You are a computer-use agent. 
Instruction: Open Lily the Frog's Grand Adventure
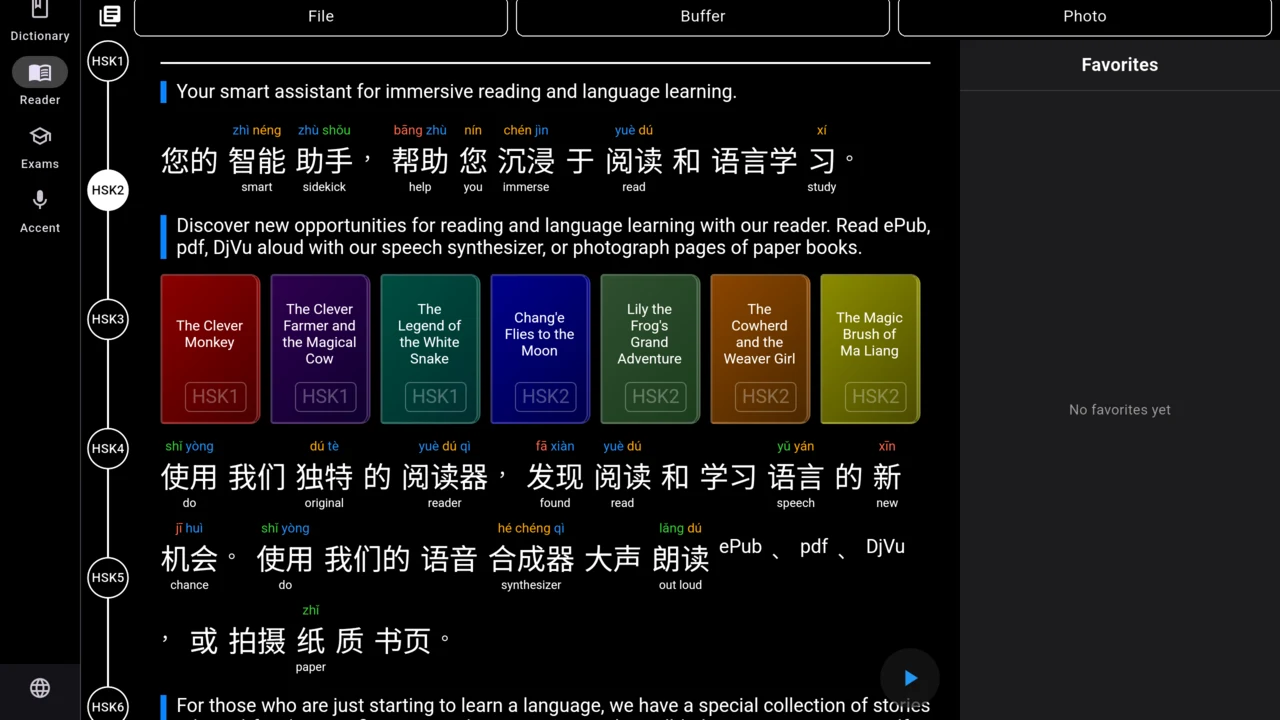coord(650,349)
